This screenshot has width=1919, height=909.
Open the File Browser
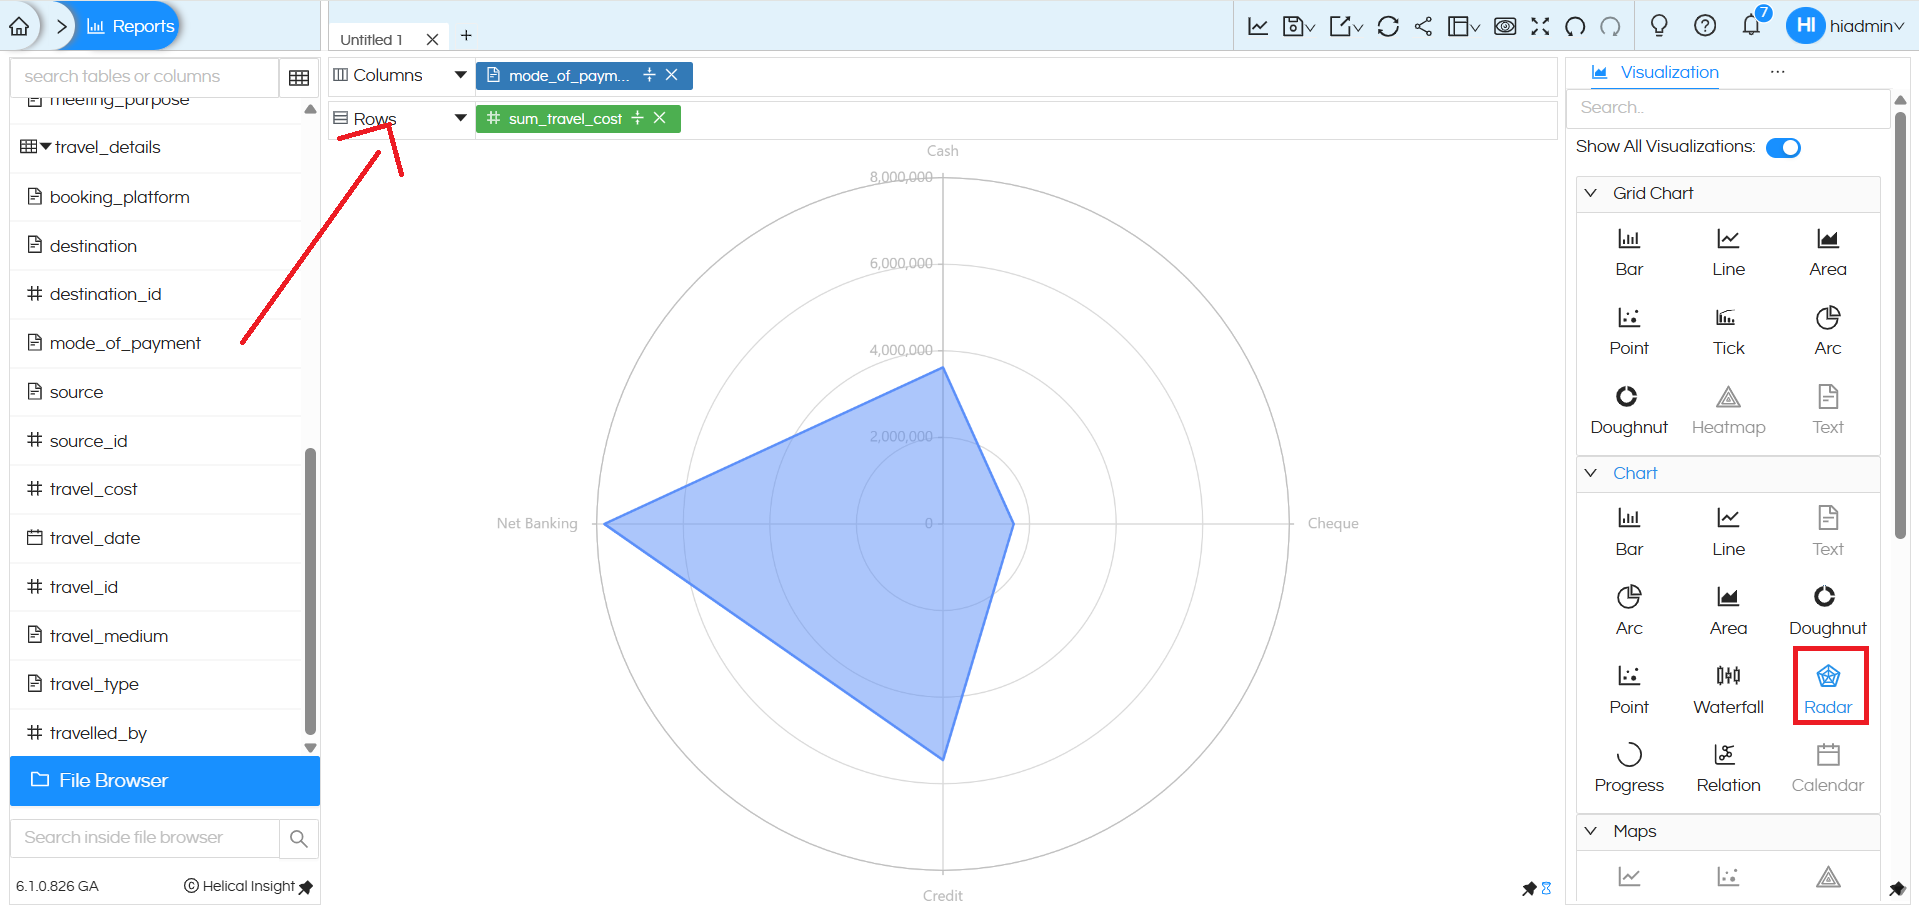click(113, 780)
